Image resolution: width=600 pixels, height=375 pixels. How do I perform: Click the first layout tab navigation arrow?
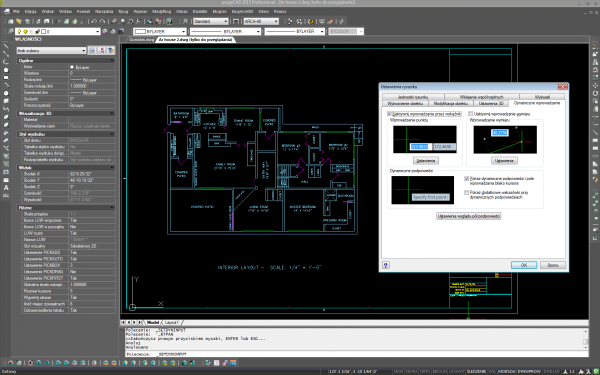tap(123, 322)
